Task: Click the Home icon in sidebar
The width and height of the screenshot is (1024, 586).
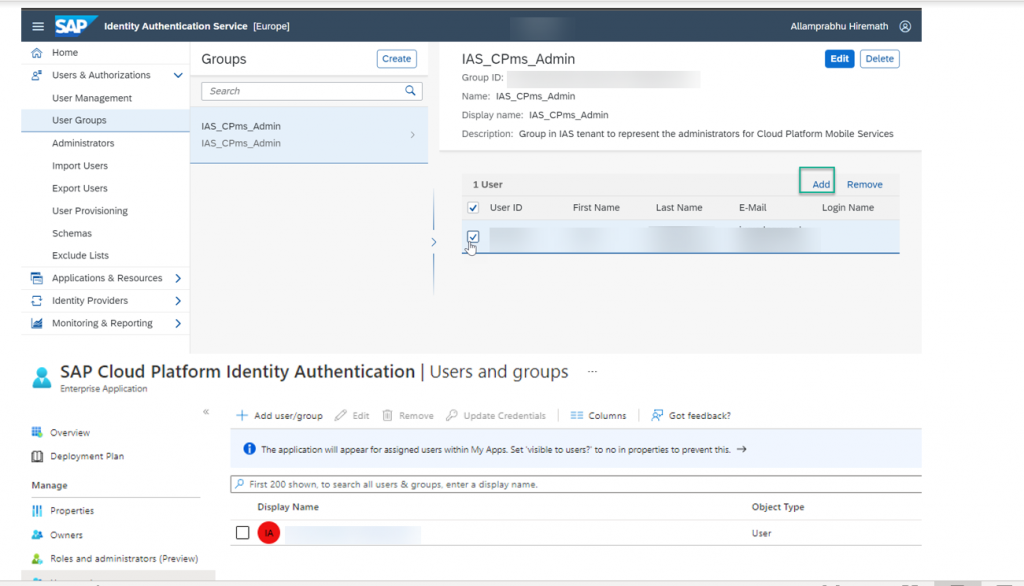Action: 37,52
